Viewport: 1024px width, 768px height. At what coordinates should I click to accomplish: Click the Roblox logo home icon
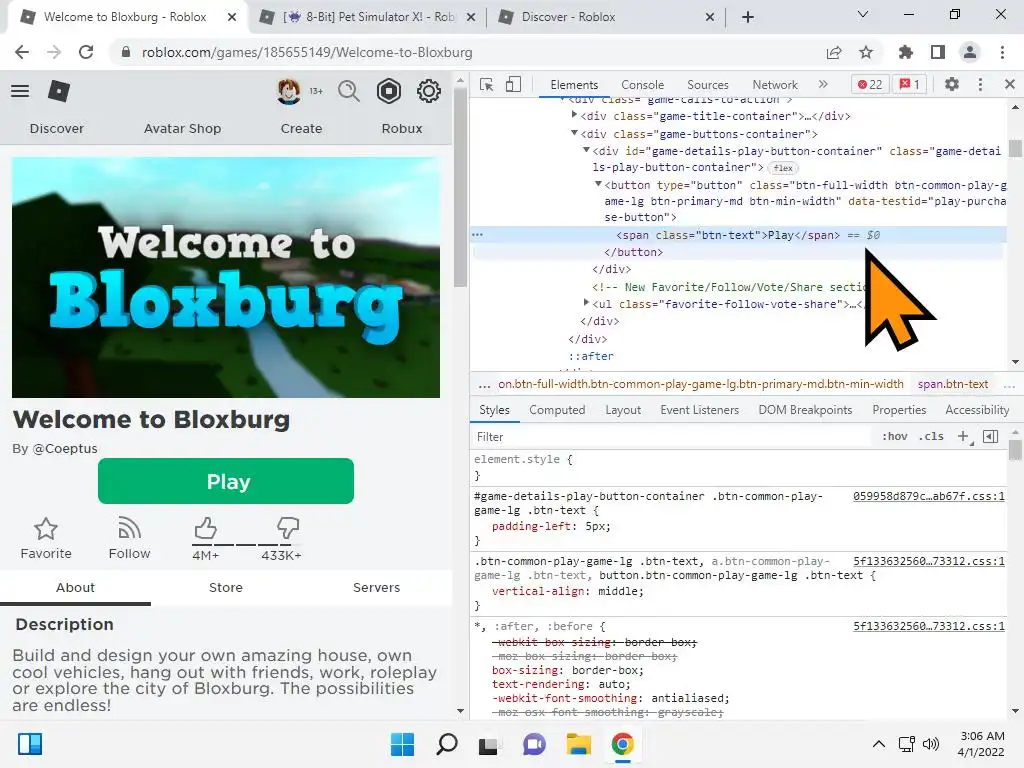pos(59,91)
